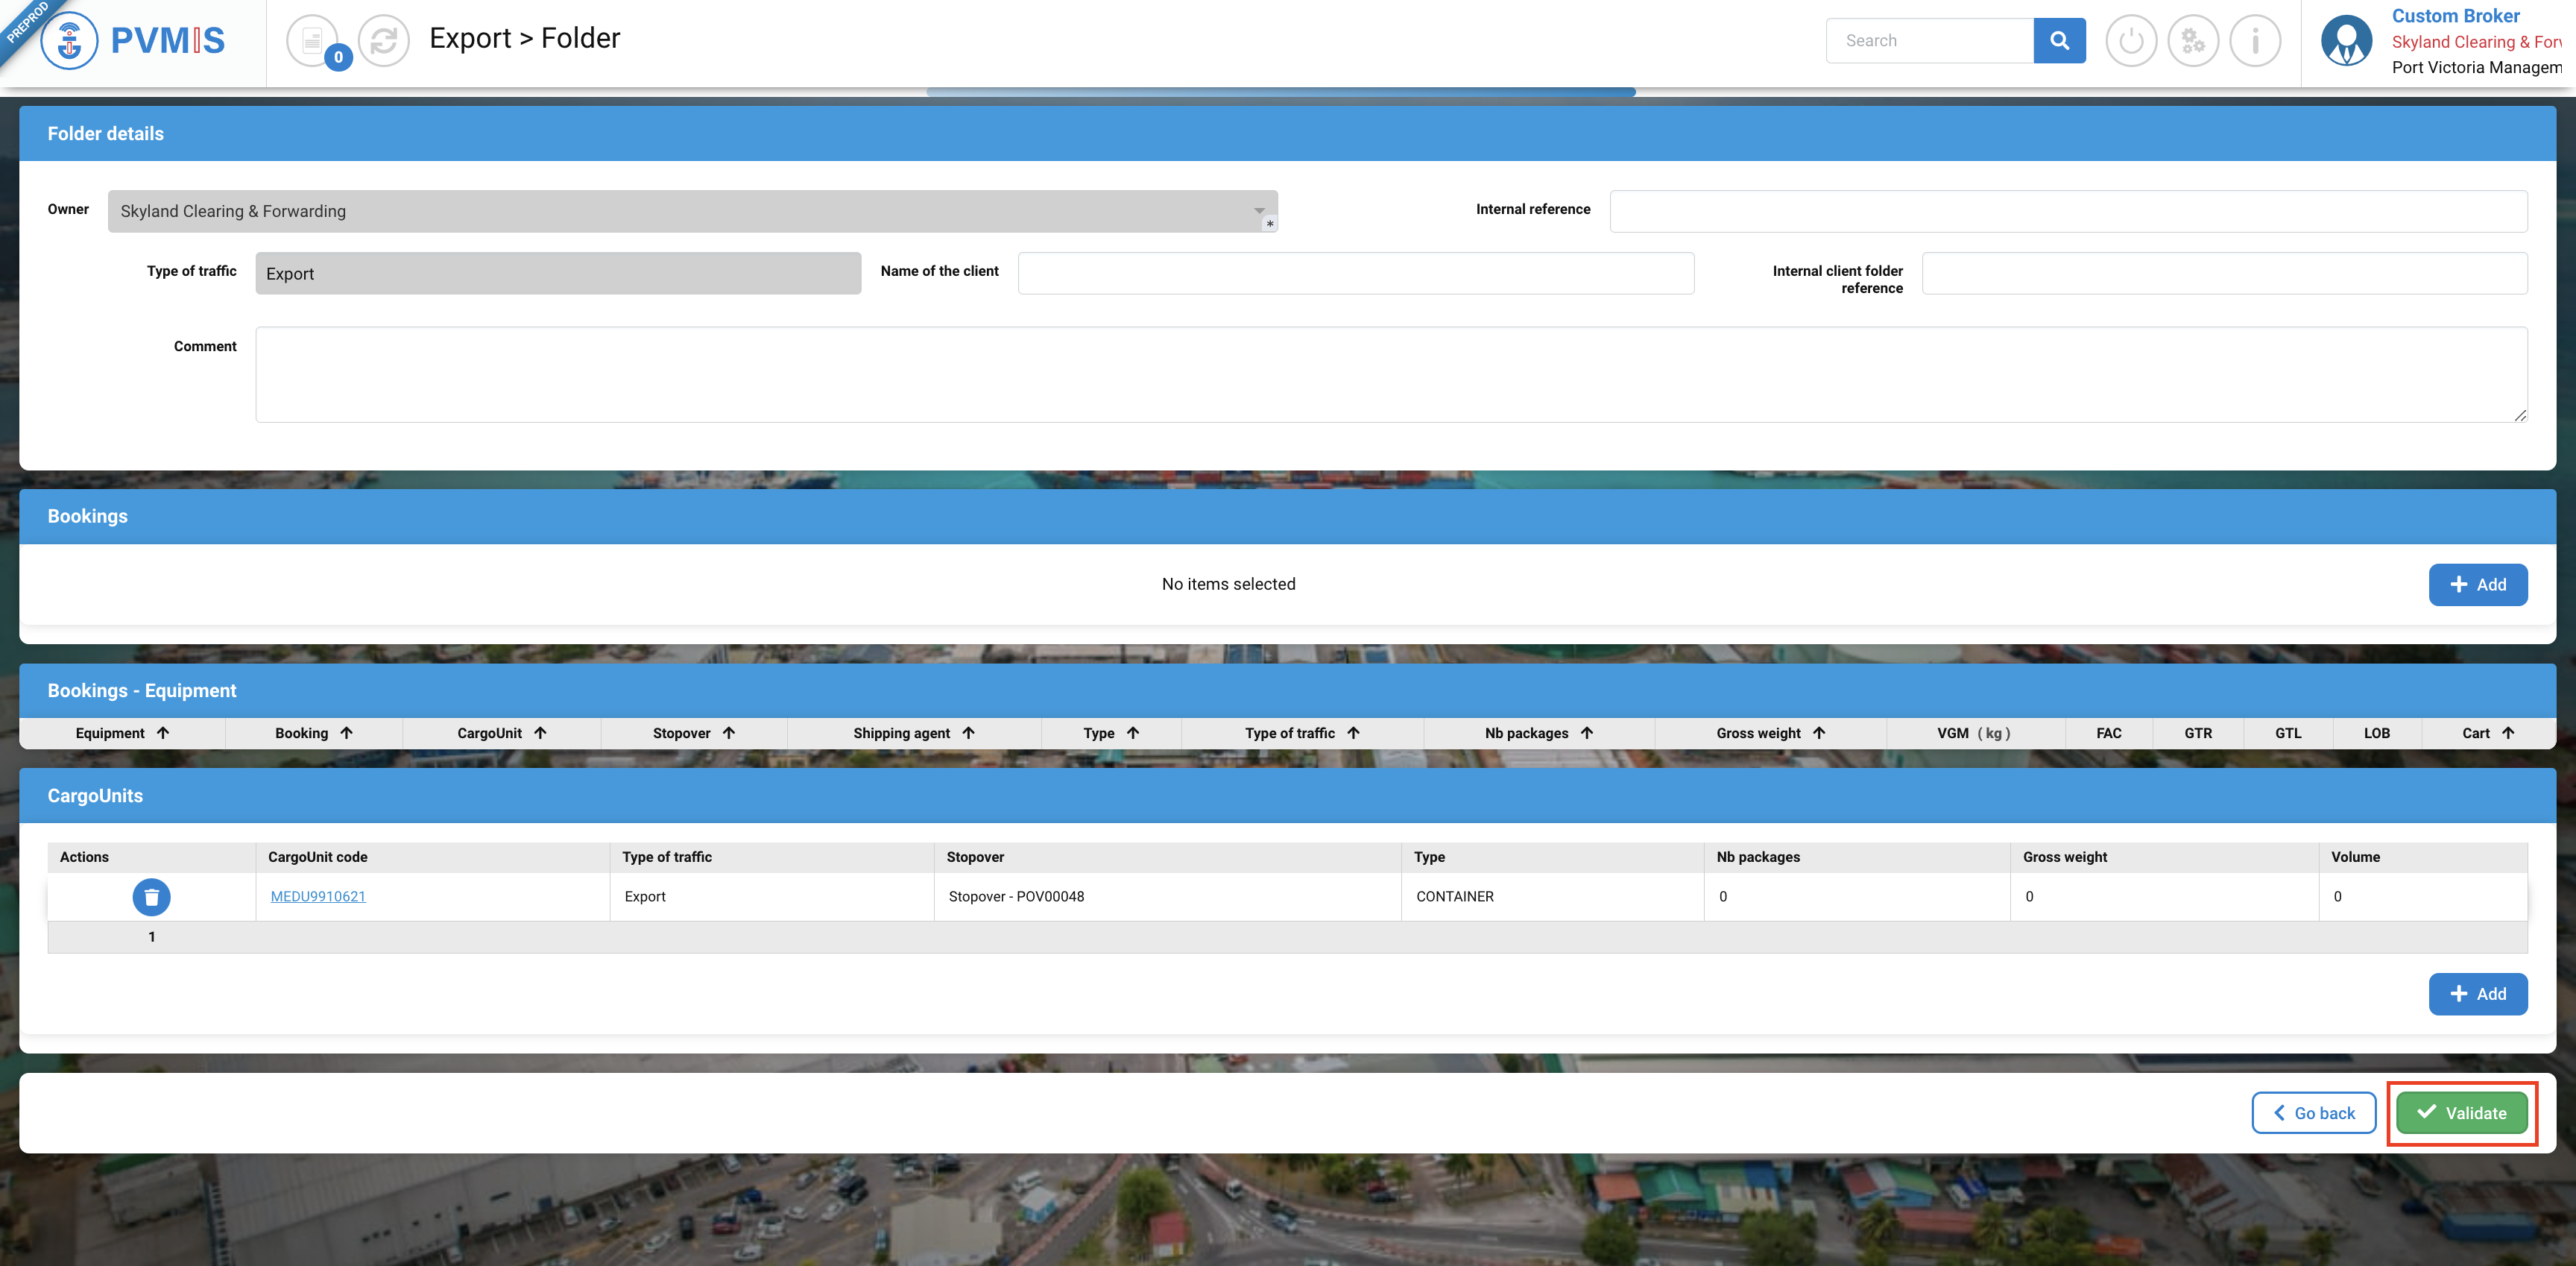The width and height of the screenshot is (2576, 1266).
Task: Open the settings gears icon
Action: coord(2193,41)
